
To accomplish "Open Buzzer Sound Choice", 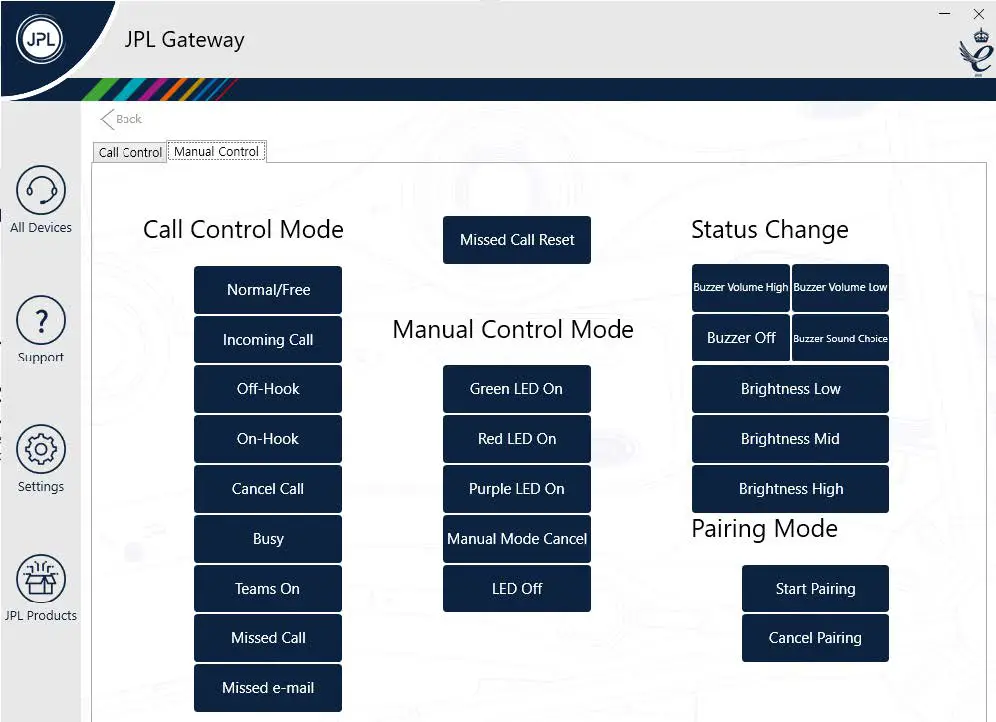I will [x=840, y=338].
